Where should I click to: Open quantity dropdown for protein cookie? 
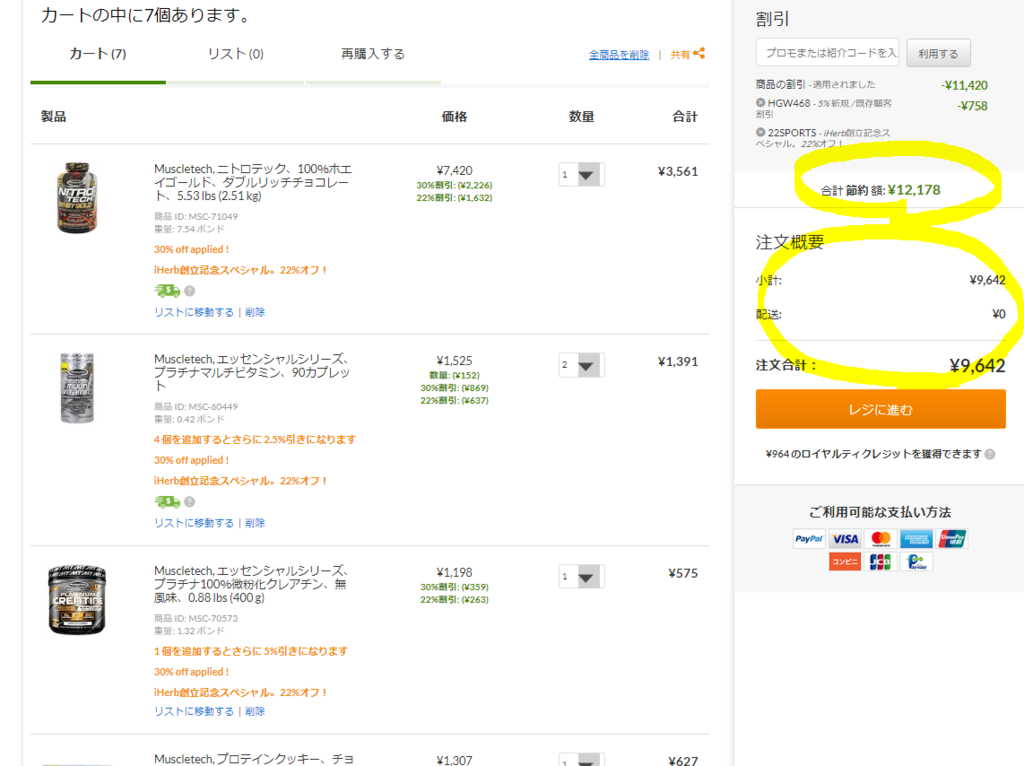[x=581, y=759]
